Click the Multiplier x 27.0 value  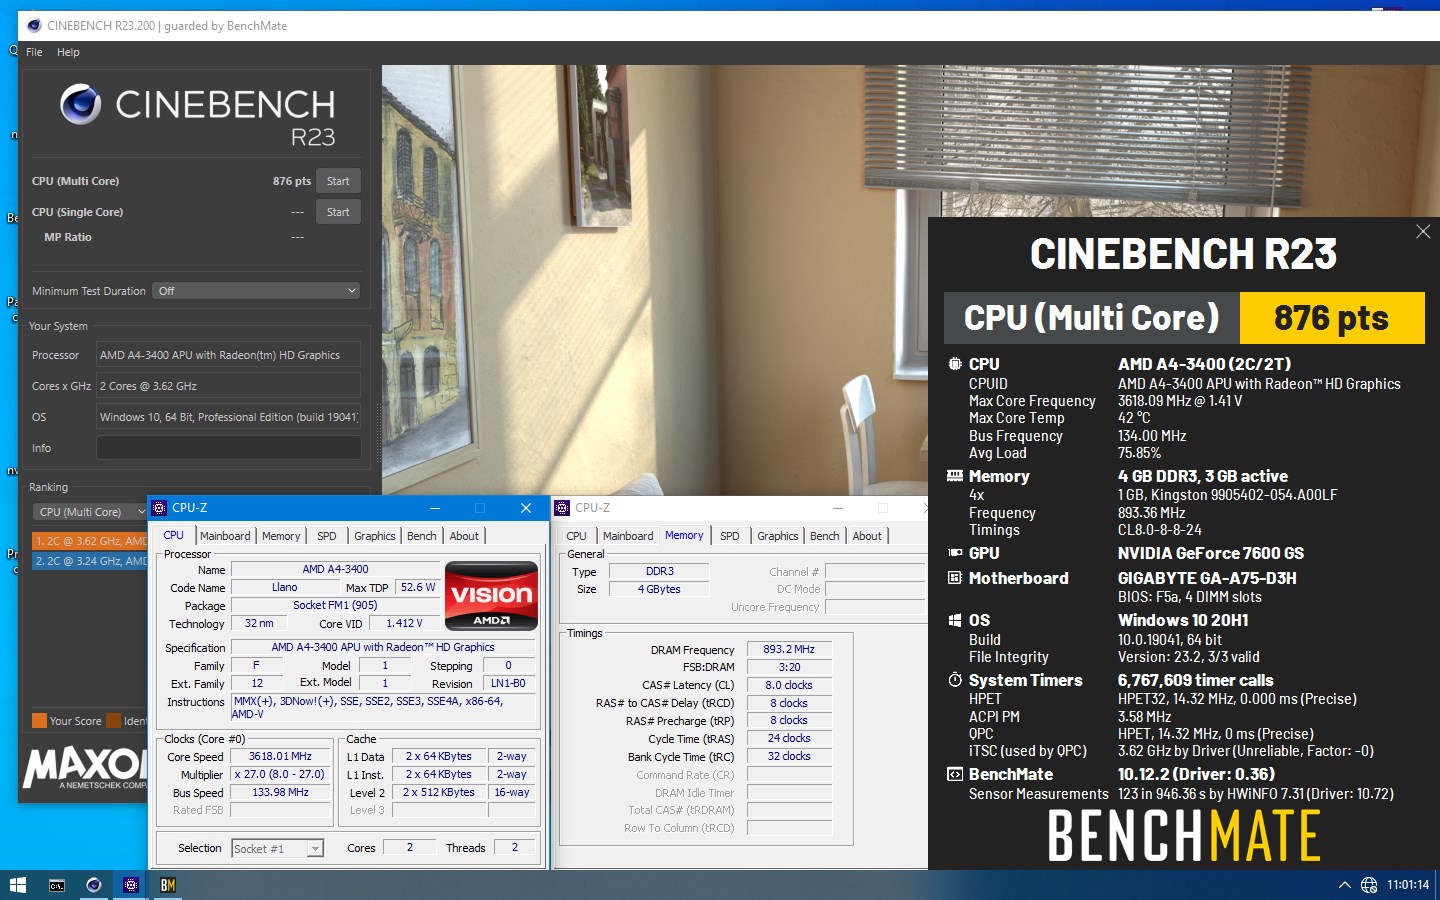[280, 775]
